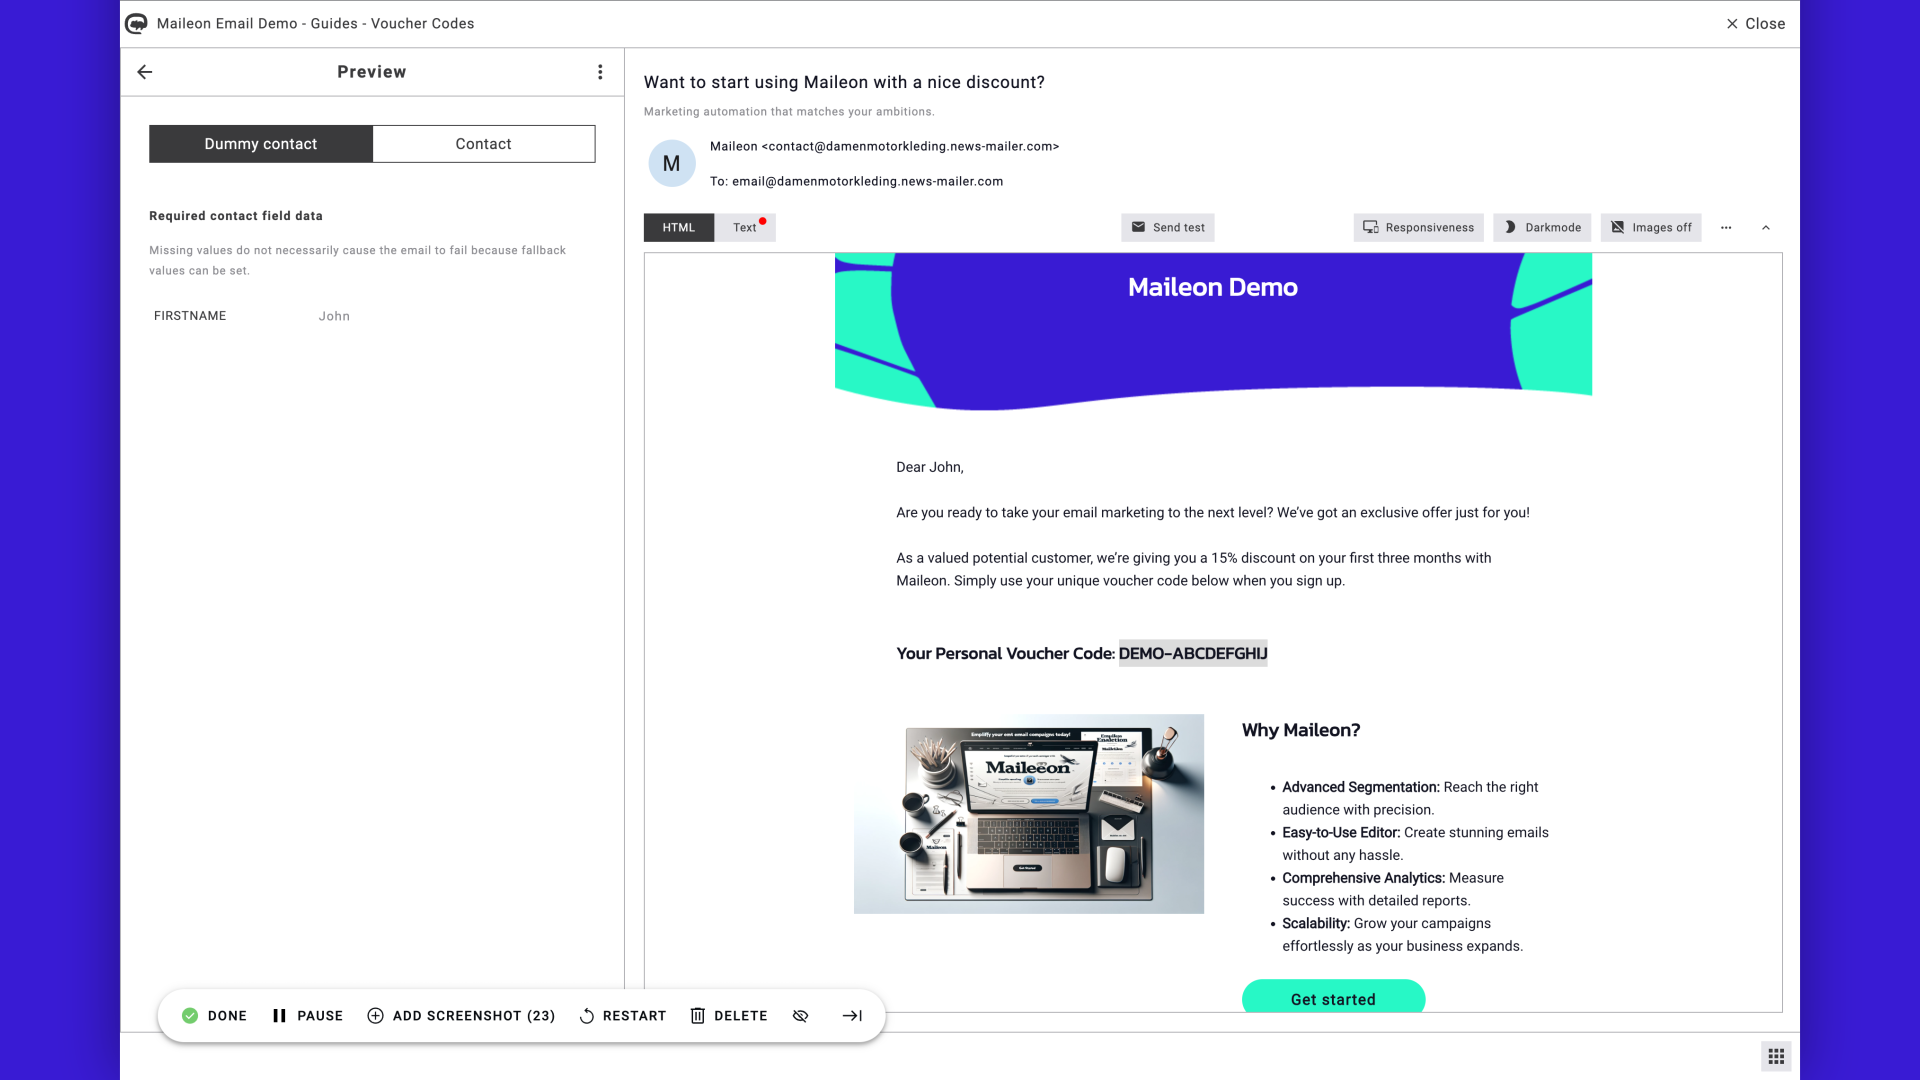Click the Advanced Segmentation bullet
Viewport: 1920px width, 1080px height.
tap(1410, 799)
